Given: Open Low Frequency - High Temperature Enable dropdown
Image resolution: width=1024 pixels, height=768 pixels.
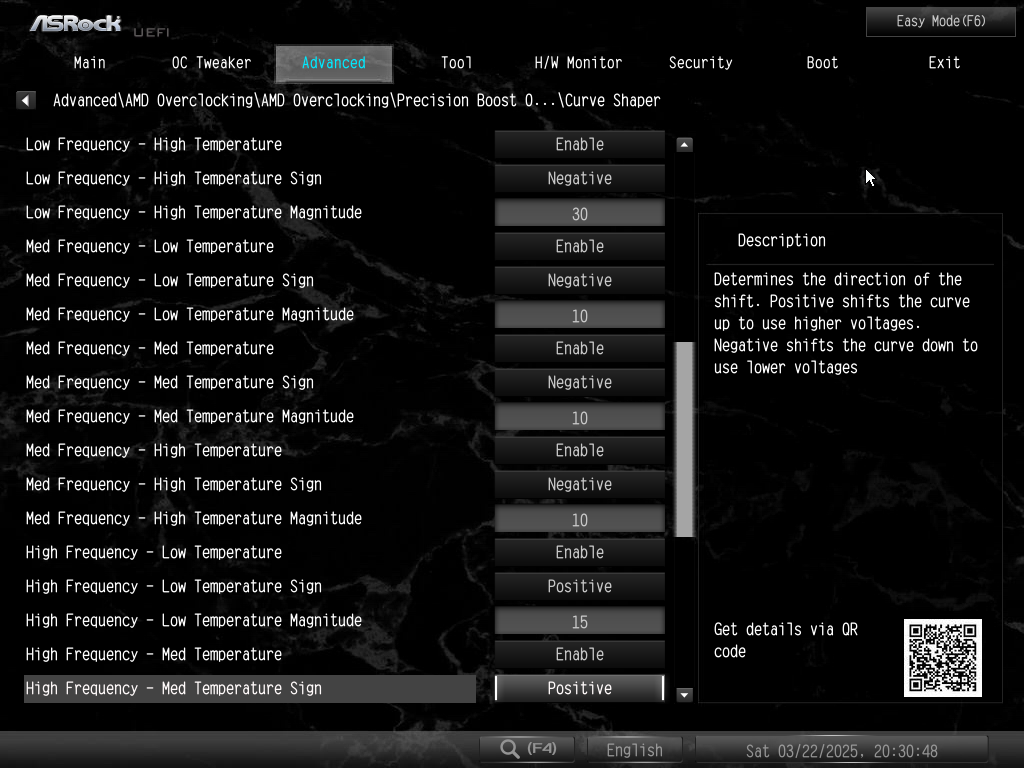Looking at the screenshot, I should click(579, 144).
